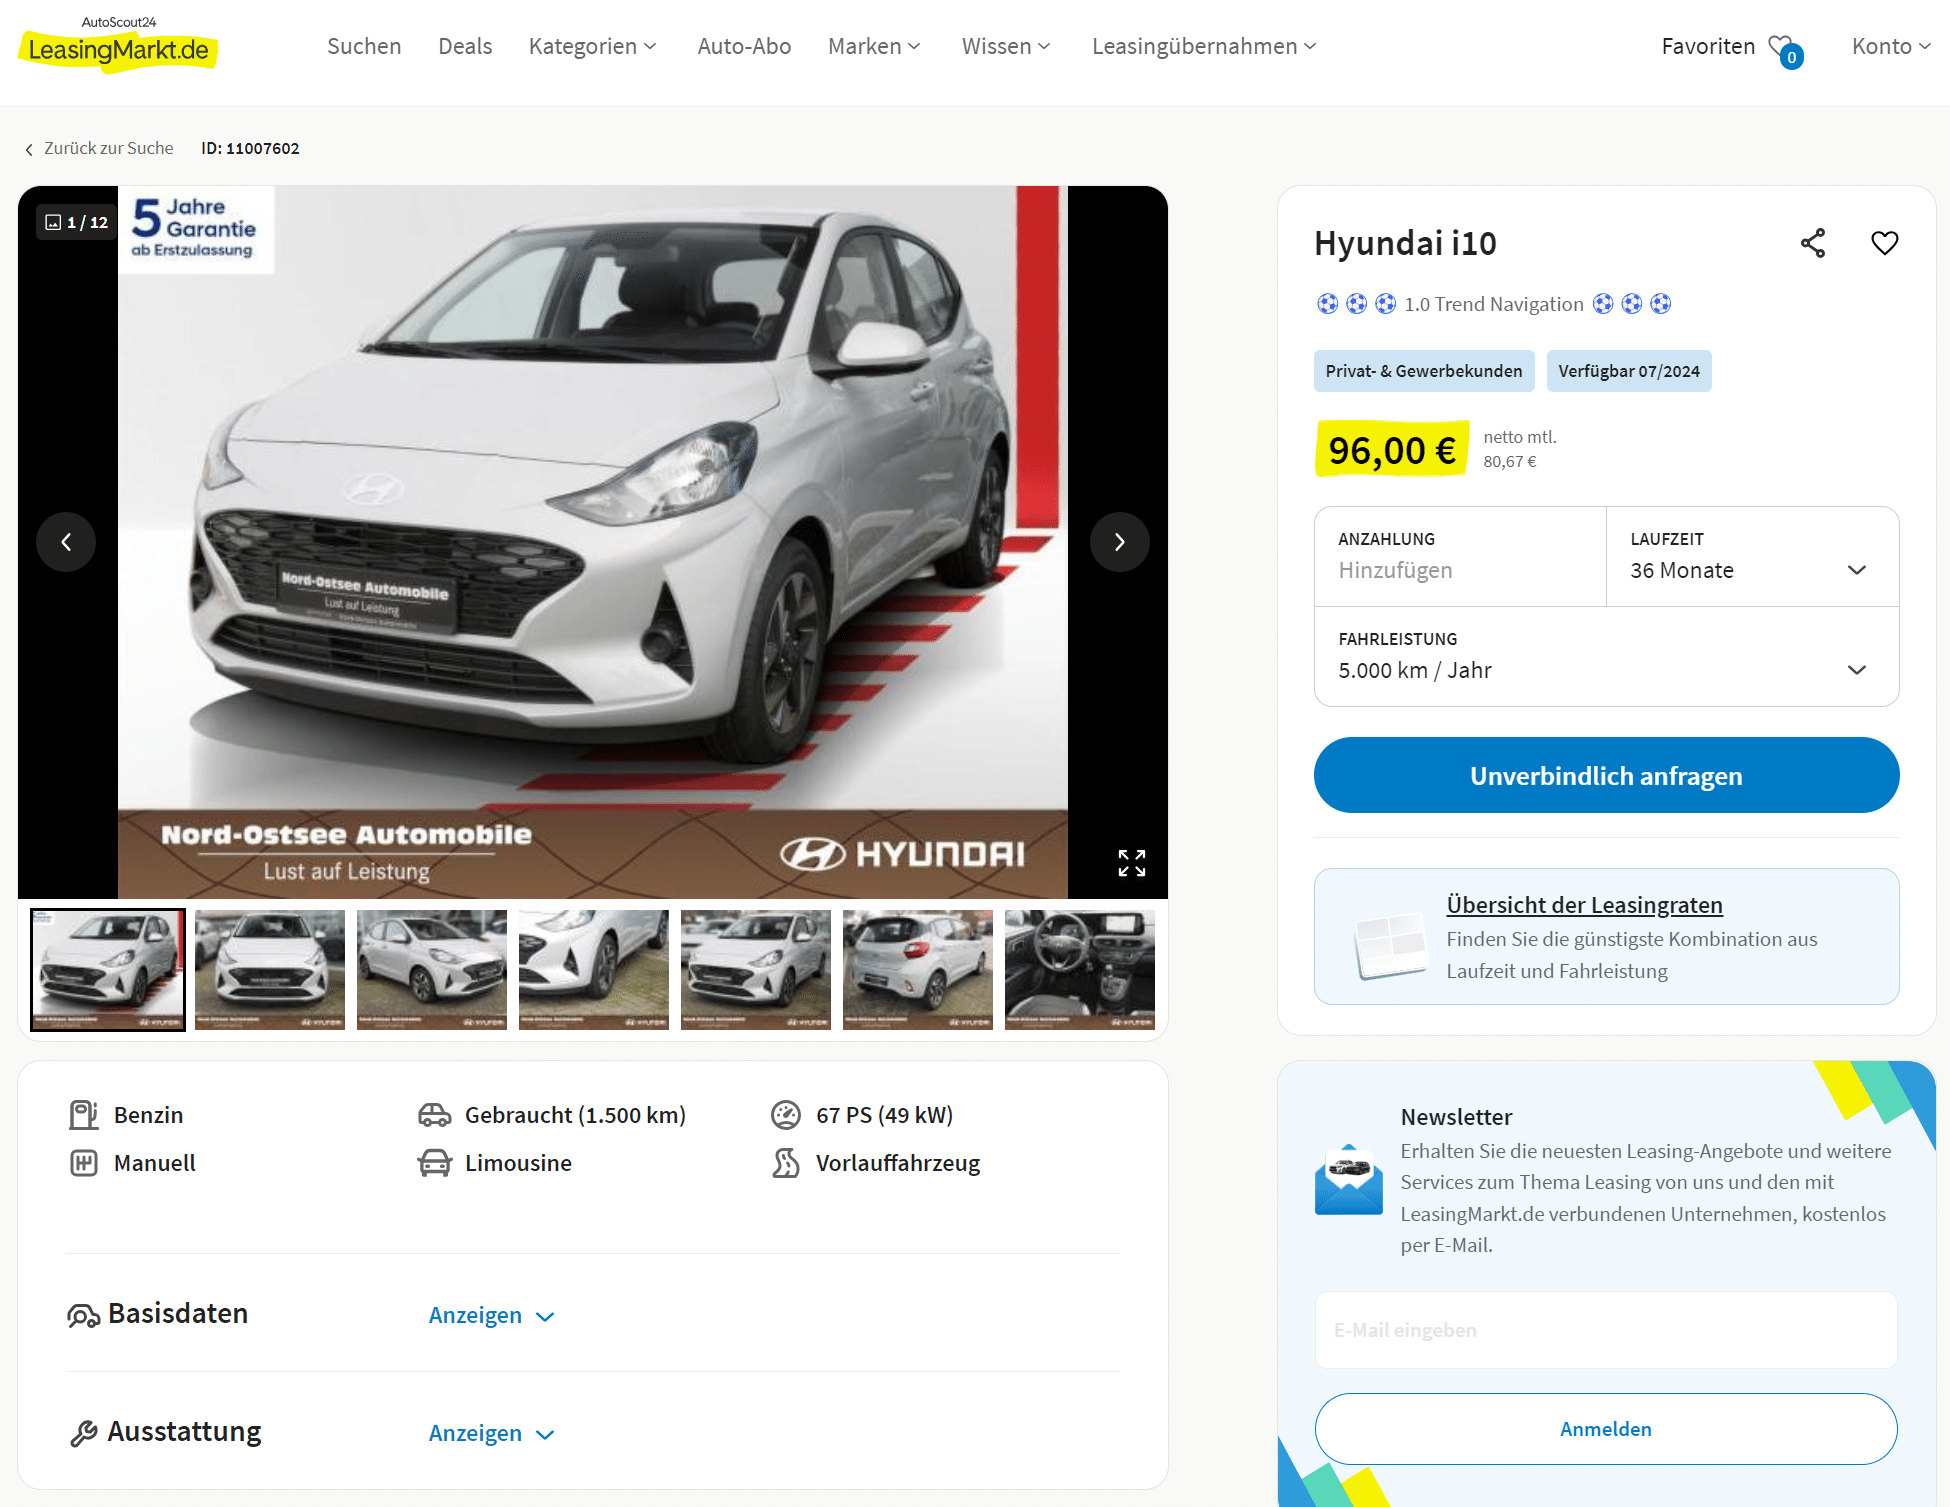
Task: Select first thumbnail of silver car
Action: [x=108, y=969]
